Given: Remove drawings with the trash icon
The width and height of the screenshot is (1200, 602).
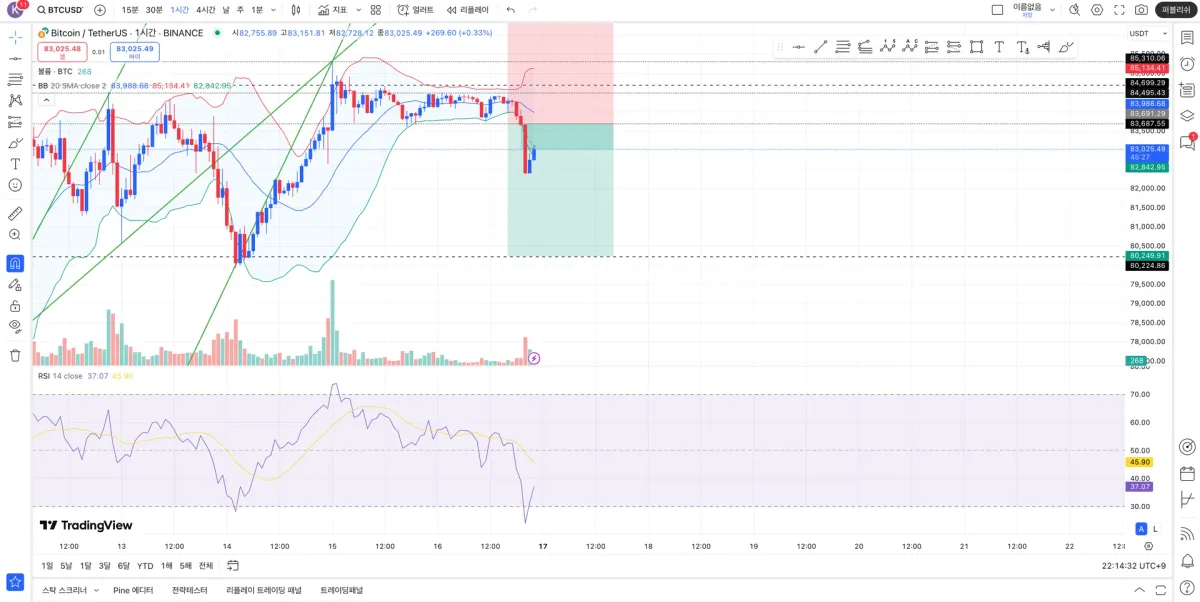Looking at the screenshot, I should pos(15,355).
